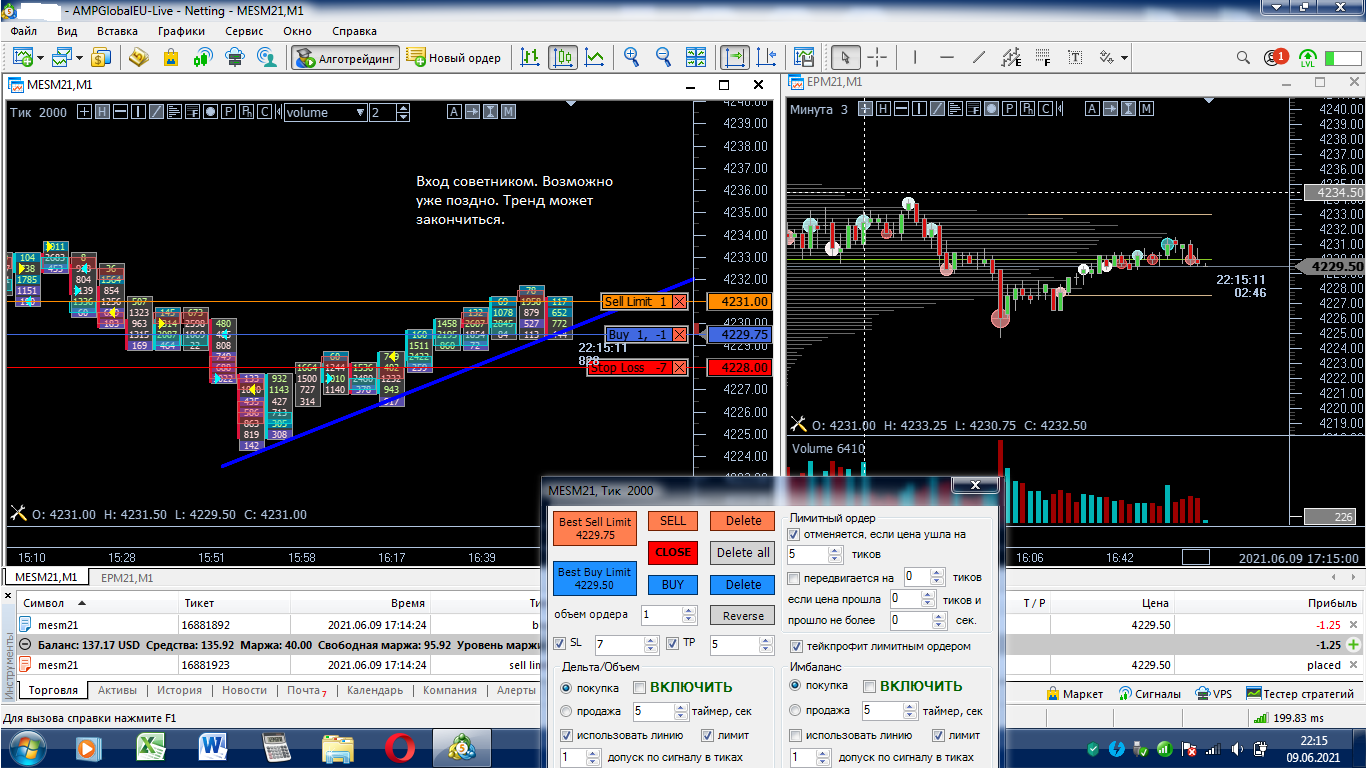This screenshot has width=1366, height=768.
Task: Click the Delete all button
Action: (743, 552)
